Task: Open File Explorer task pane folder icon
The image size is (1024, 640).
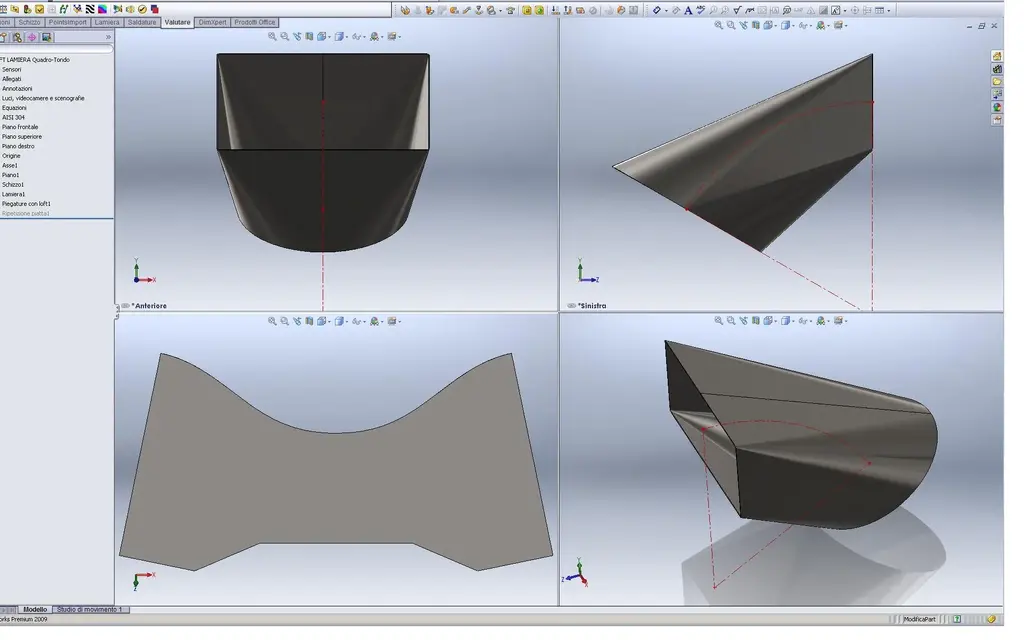Action: pos(997,82)
